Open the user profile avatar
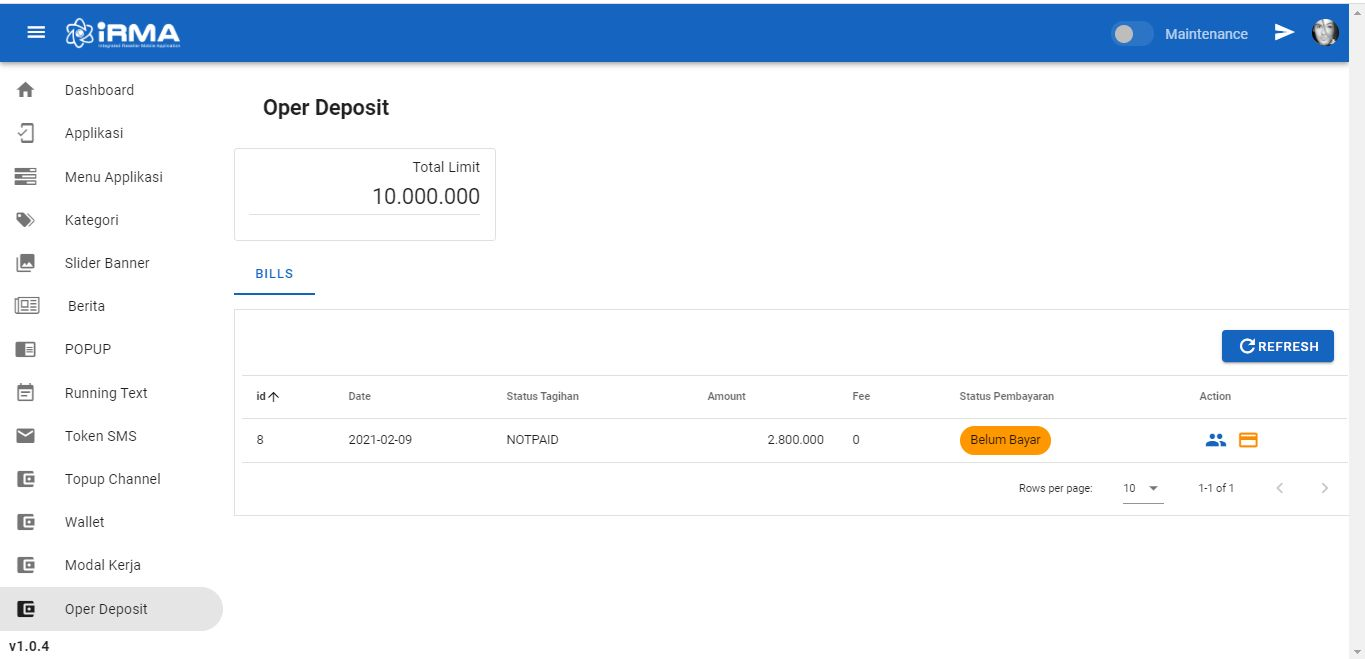 click(x=1325, y=33)
